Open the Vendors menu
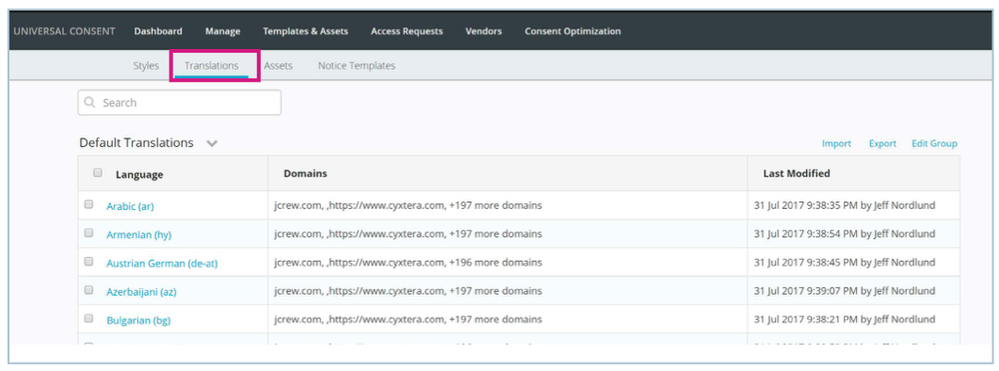This screenshot has height=371, width=999. 484,31
